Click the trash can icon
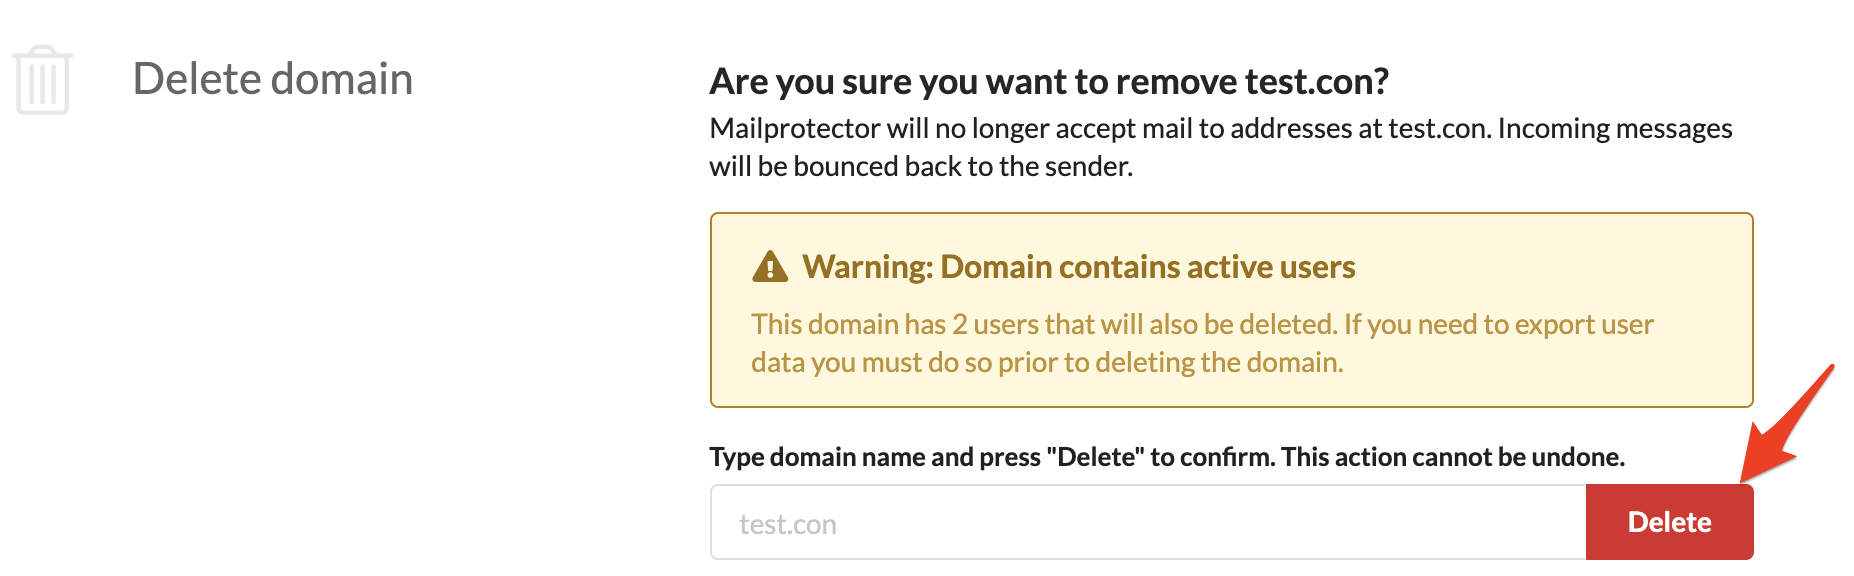 (42, 80)
